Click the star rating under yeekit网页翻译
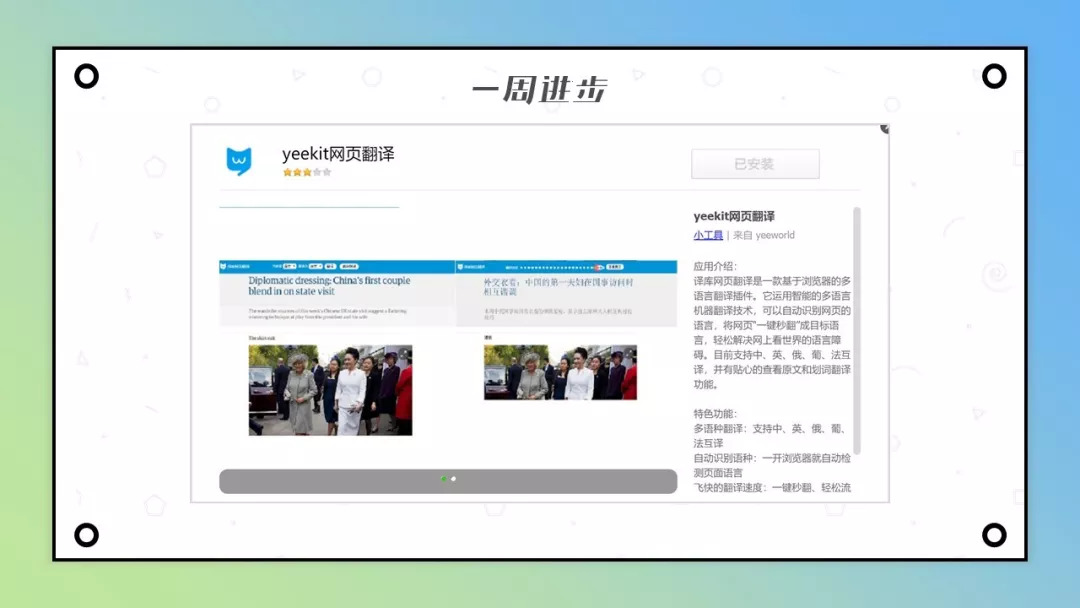The height and width of the screenshot is (608, 1080). pos(307,172)
